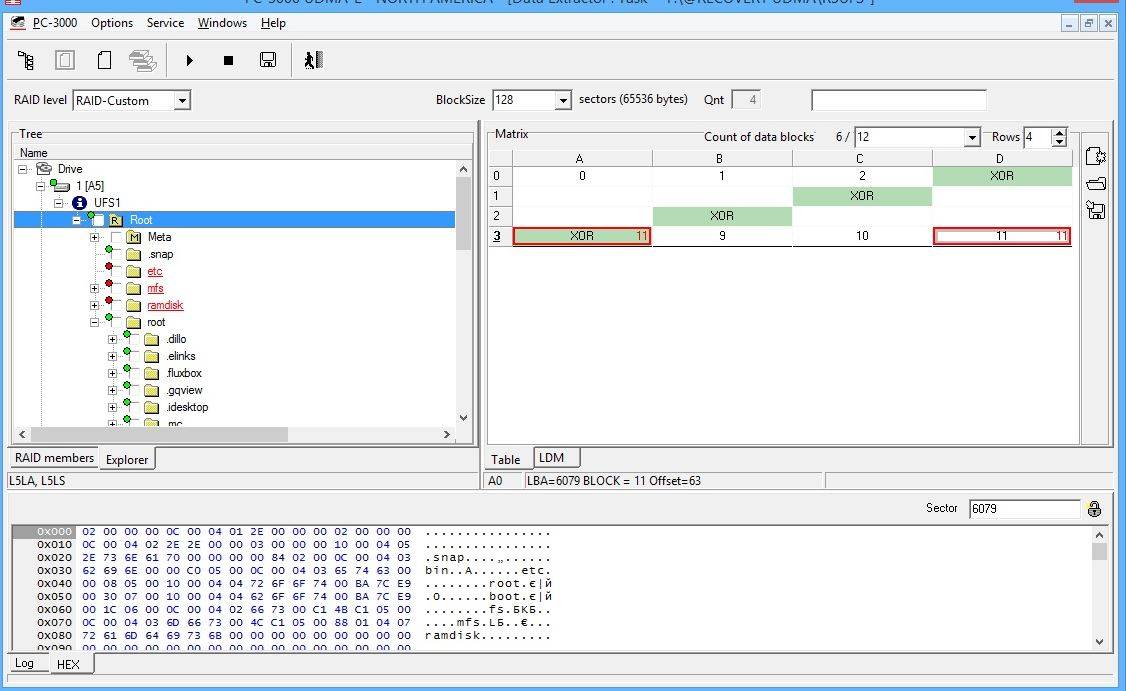The height and width of the screenshot is (691, 1126).
Task: Click the tree structure toolbar icon
Action: [26, 60]
